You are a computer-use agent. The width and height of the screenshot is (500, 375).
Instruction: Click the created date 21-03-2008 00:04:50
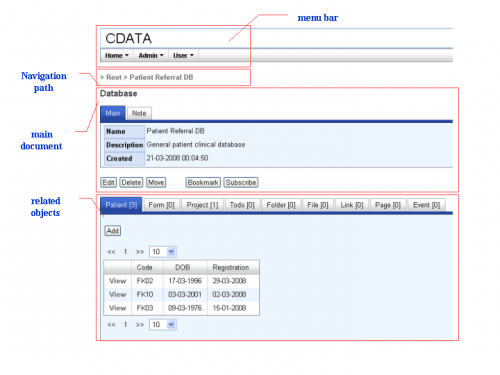click(177, 158)
